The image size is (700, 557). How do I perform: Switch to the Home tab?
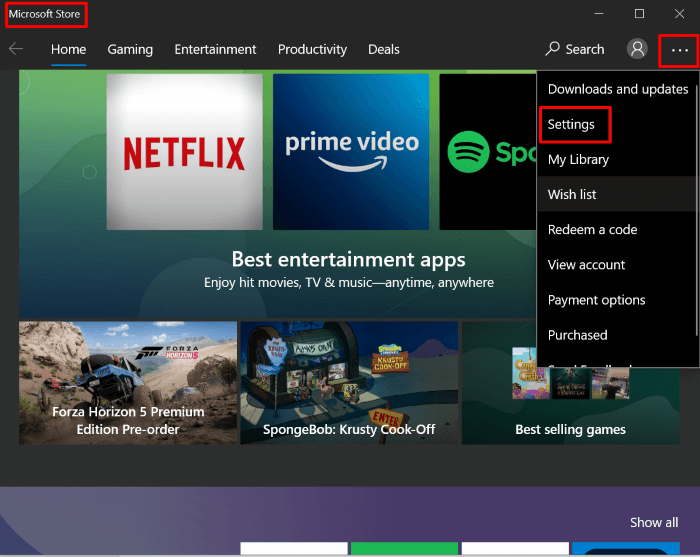68,49
